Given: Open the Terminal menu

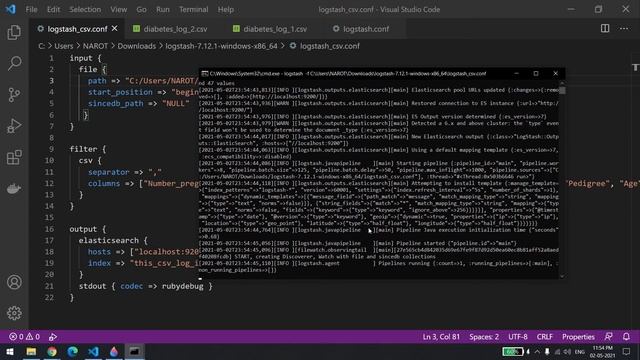Looking at the screenshot, I should point(193,9).
